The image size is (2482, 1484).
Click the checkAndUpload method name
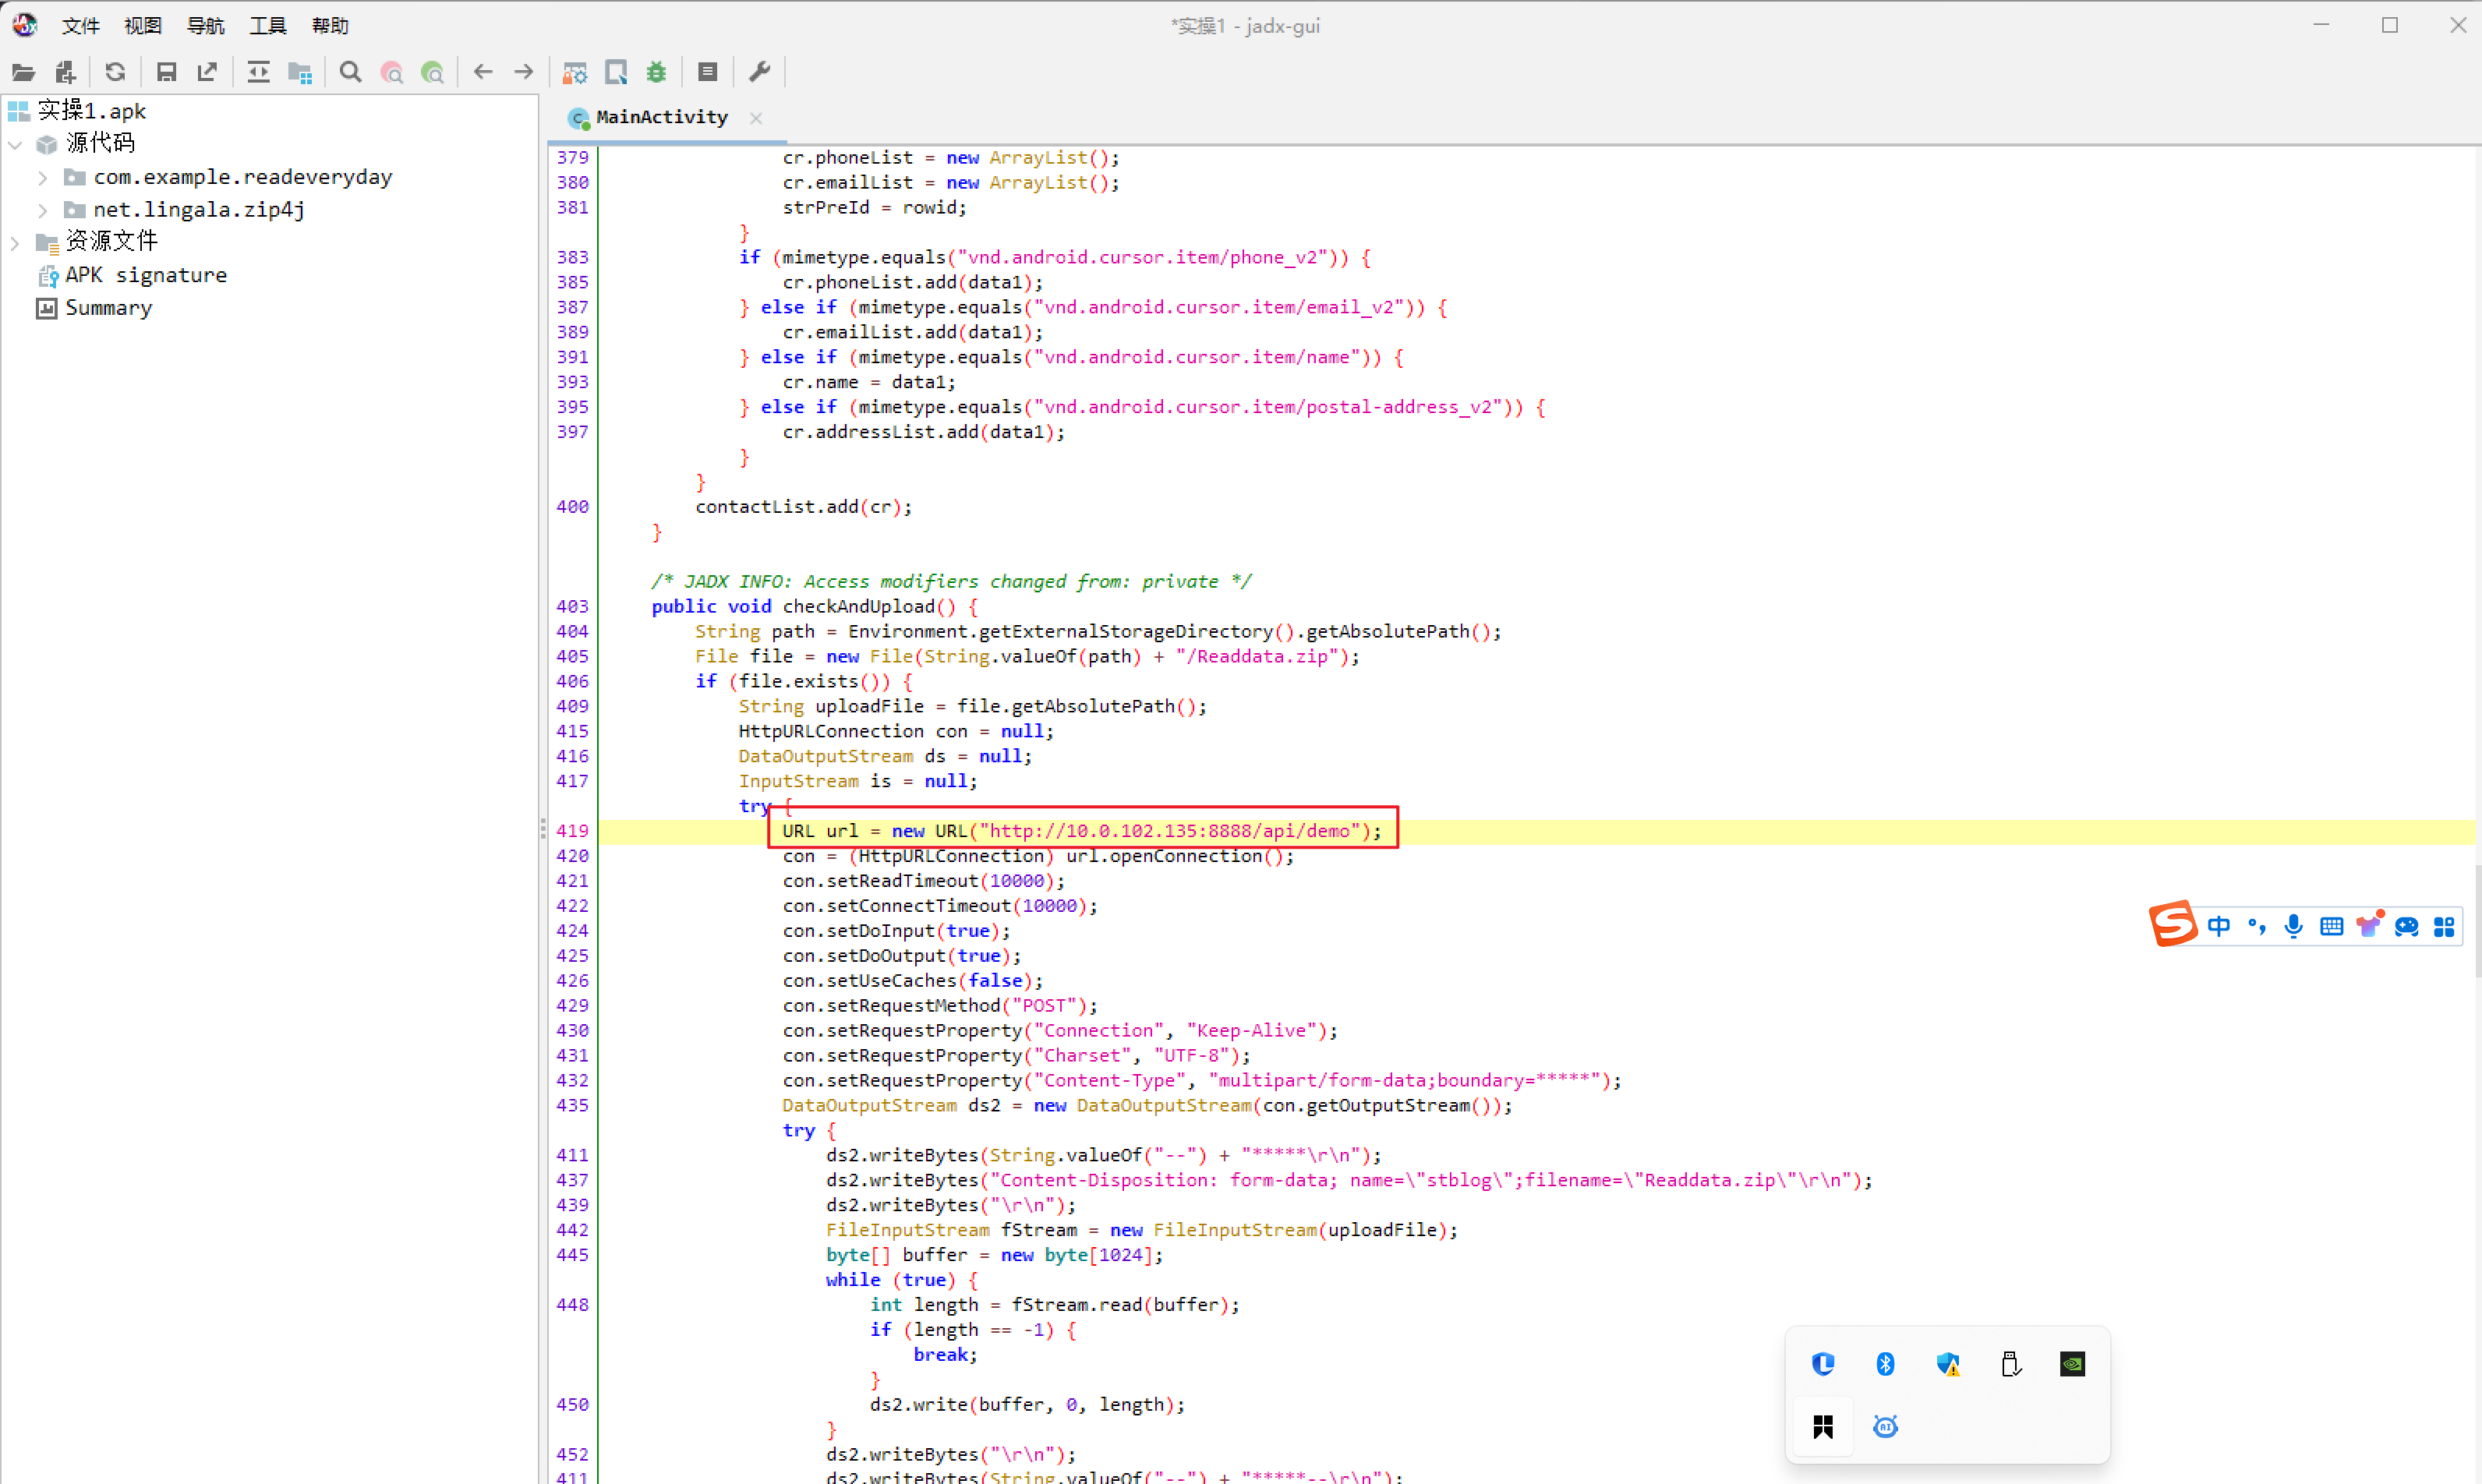point(859,607)
